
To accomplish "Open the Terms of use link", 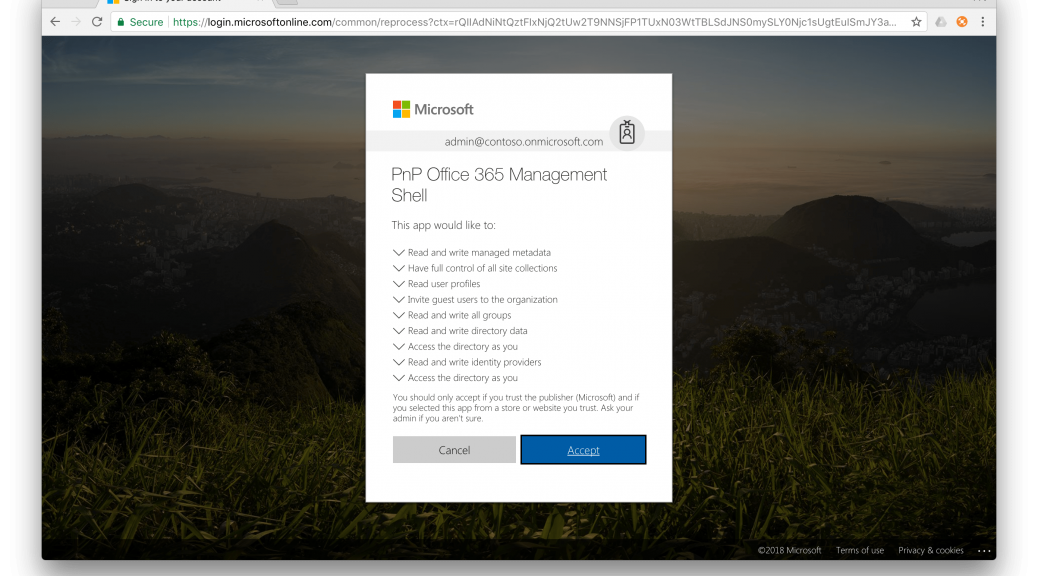I will click(x=859, y=551).
